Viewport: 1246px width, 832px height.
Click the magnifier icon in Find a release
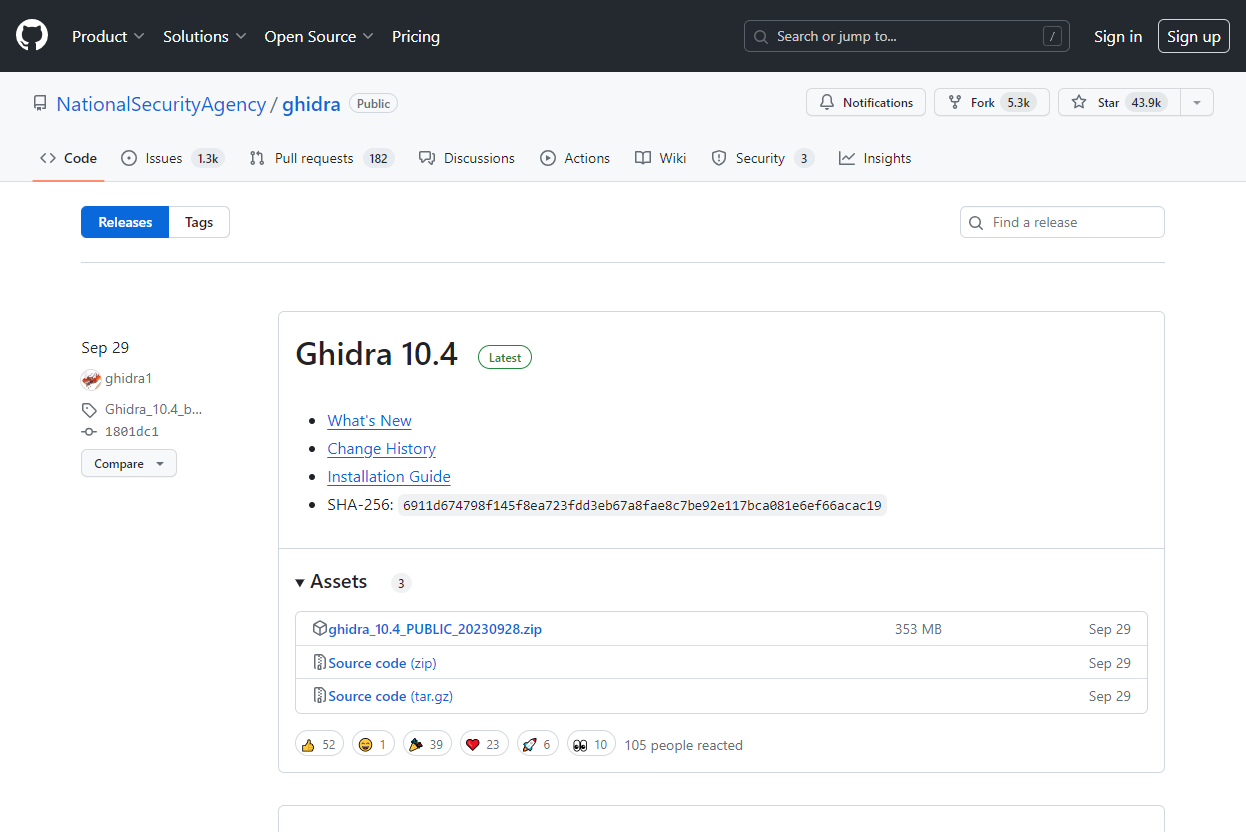[977, 223]
